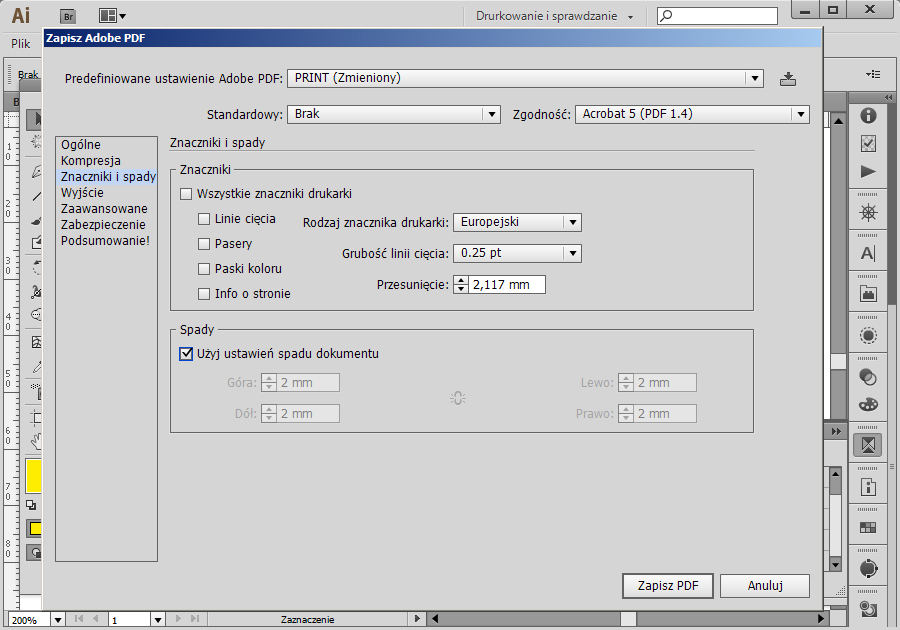
Task: Expand the Standardowy dropdown showing Brak
Action: pyautogui.click(x=394, y=114)
